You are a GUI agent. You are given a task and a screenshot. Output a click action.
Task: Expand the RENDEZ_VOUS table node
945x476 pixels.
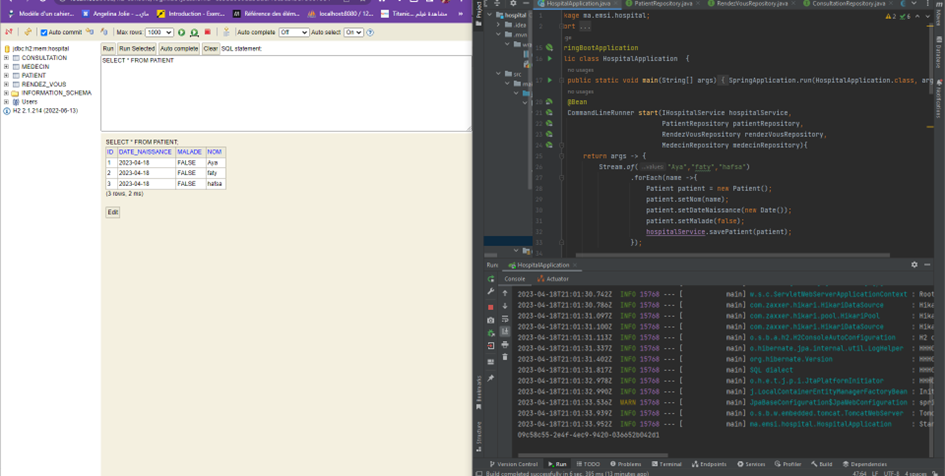[x=6, y=84]
